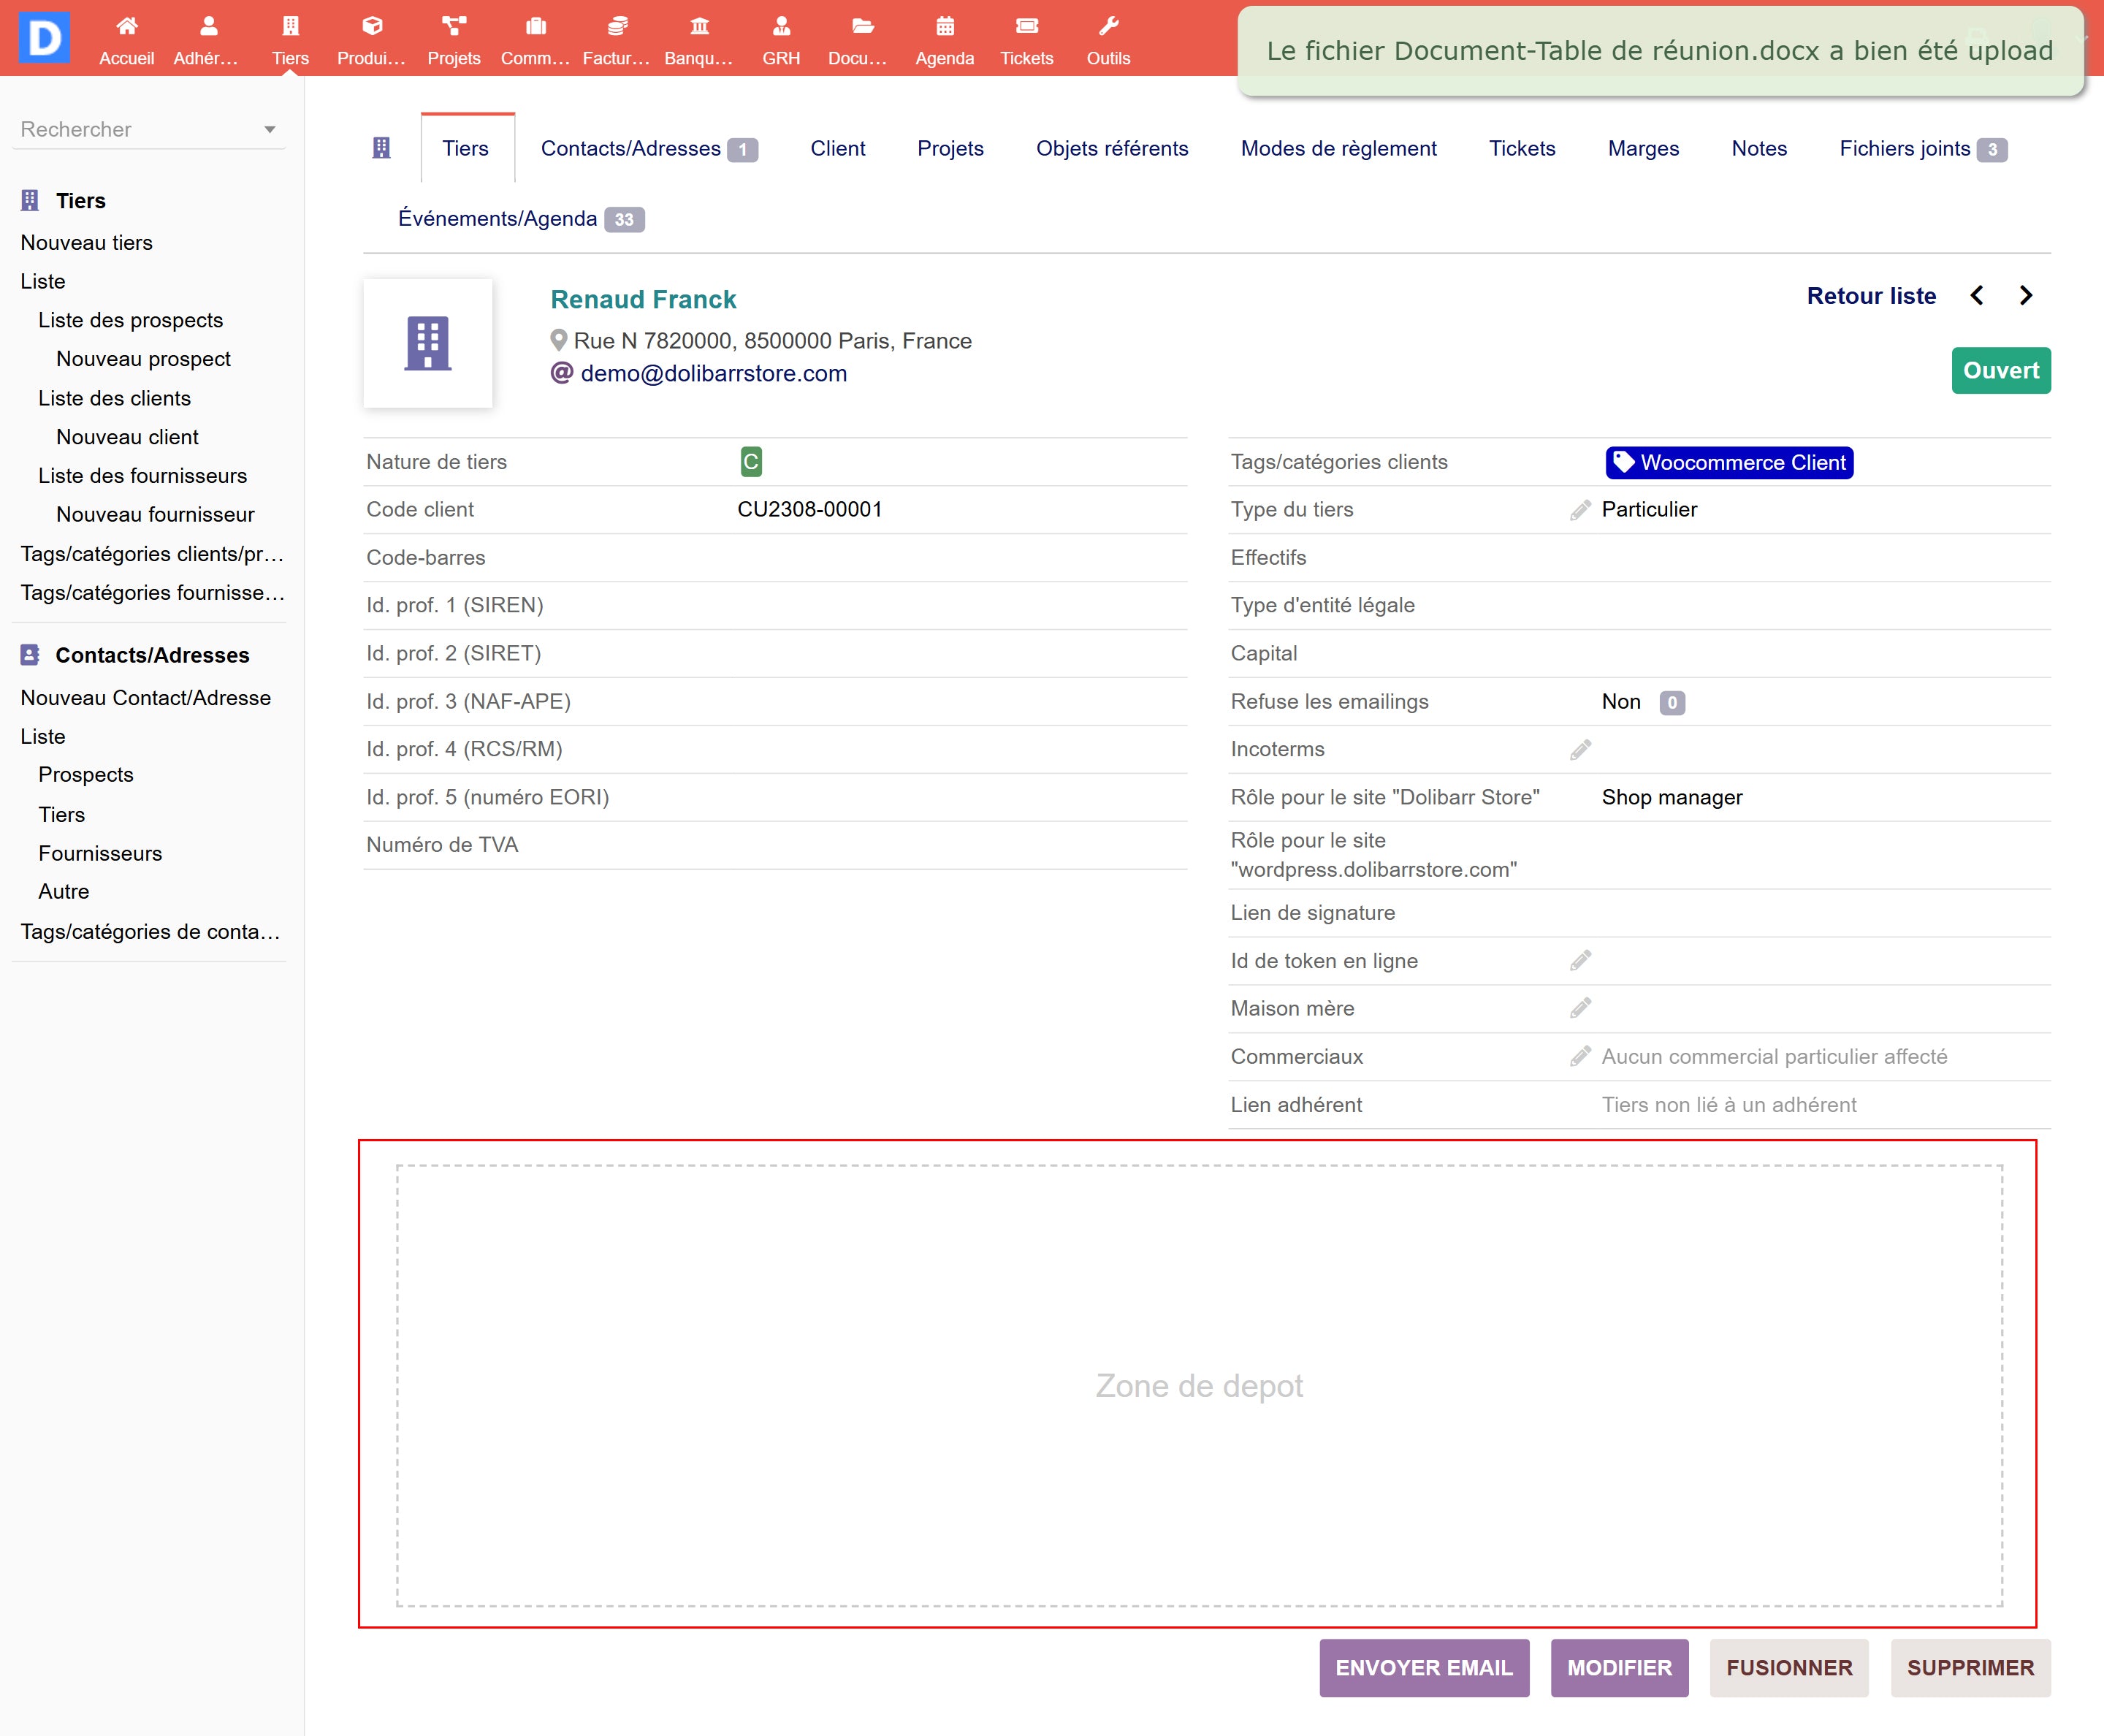Image resolution: width=2104 pixels, height=1736 pixels.
Task: Click the Ouvert status badge
Action: [2000, 371]
